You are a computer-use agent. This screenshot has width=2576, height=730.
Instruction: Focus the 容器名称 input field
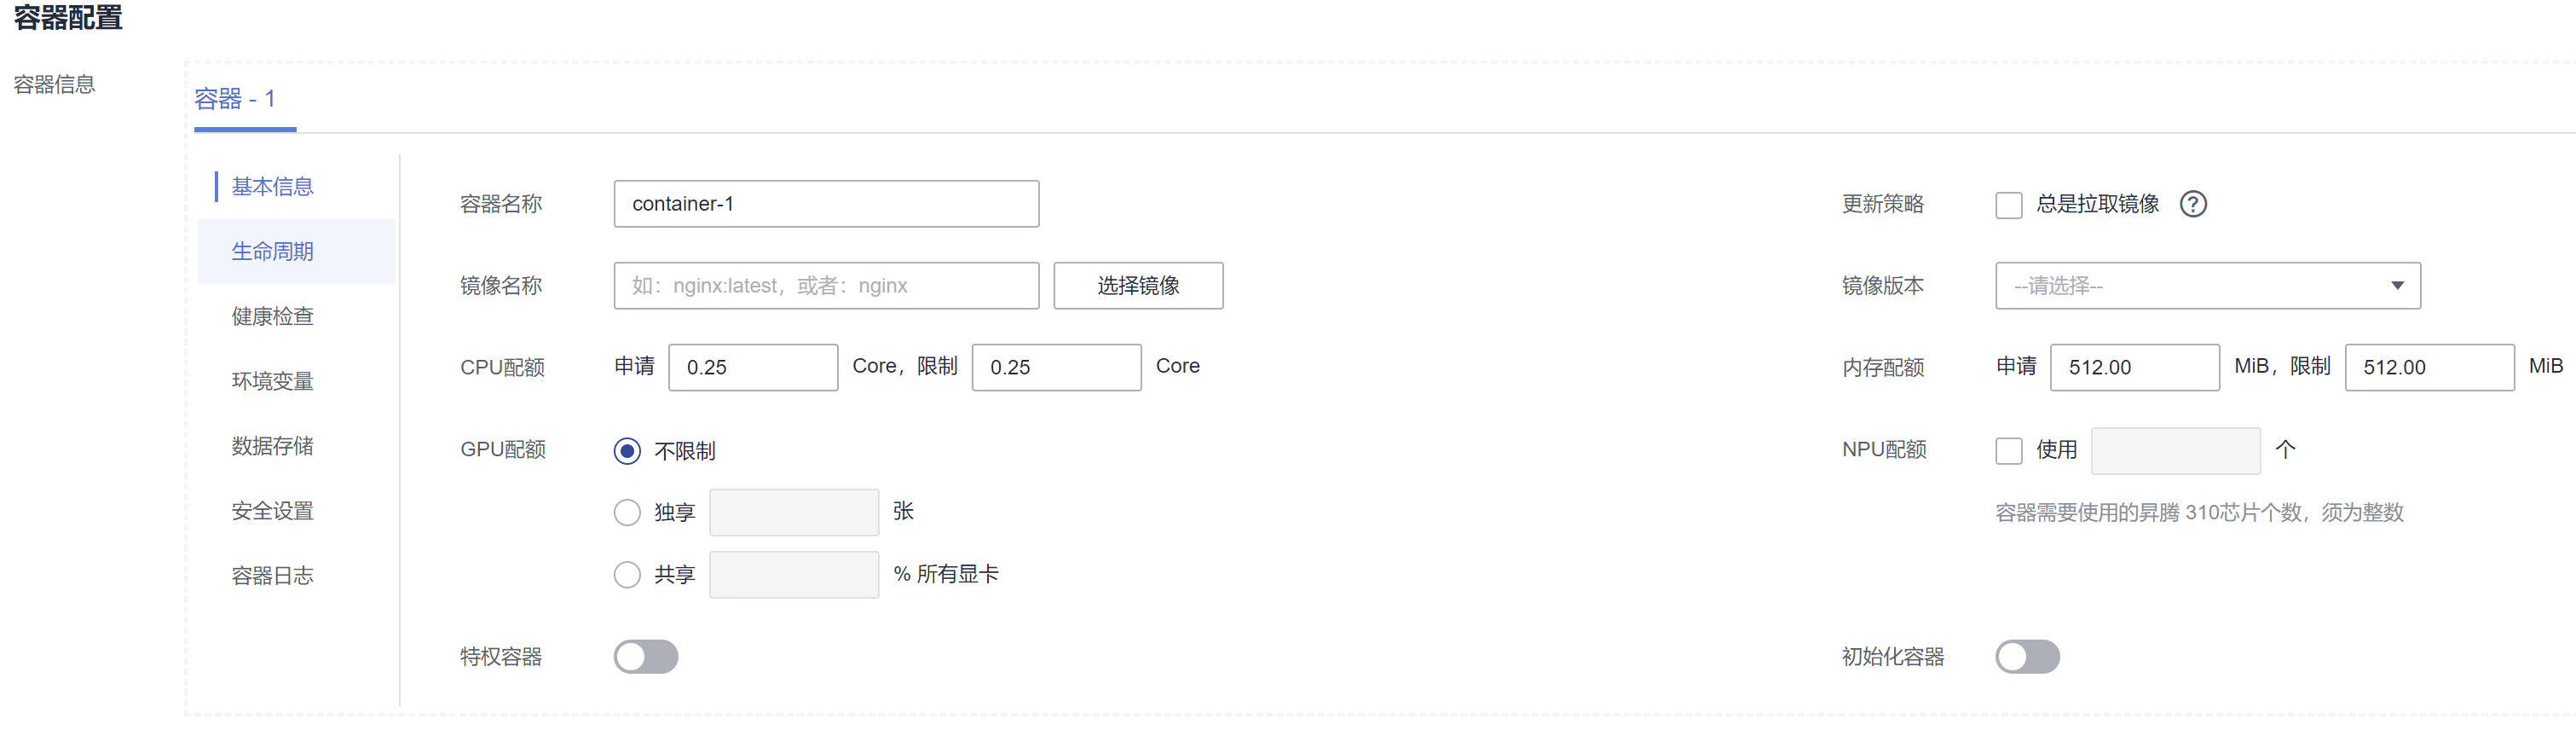[x=826, y=204]
